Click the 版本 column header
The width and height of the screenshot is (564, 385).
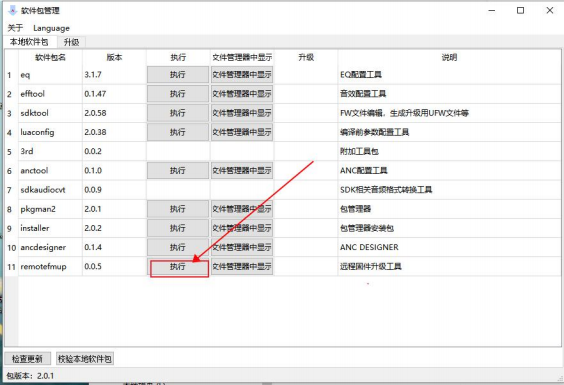[114, 57]
